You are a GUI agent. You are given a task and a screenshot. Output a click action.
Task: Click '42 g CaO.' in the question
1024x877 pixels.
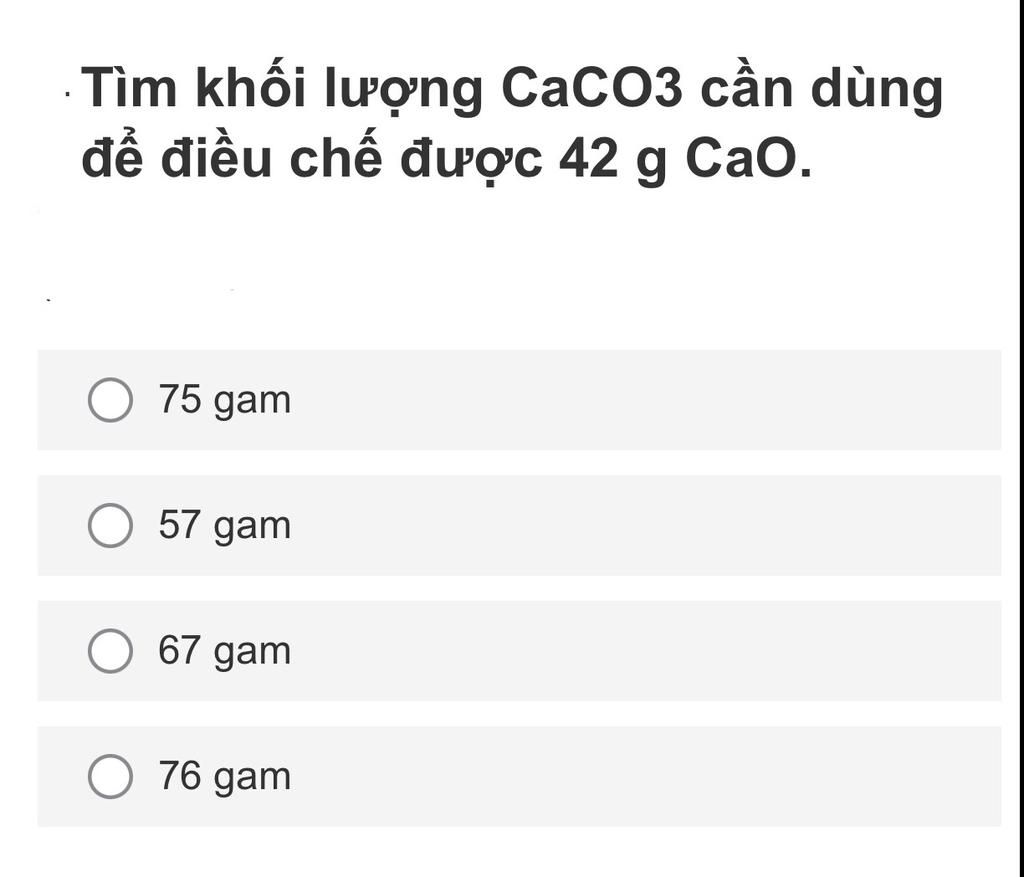pos(686,159)
